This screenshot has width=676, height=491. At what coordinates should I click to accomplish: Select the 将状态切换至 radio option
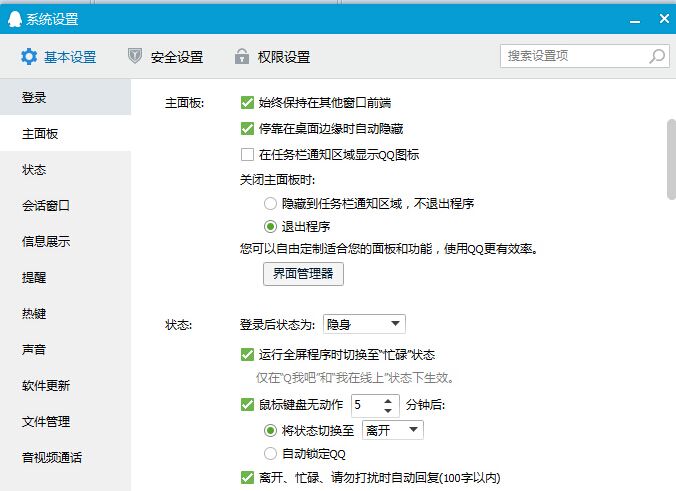click(x=270, y=430)
